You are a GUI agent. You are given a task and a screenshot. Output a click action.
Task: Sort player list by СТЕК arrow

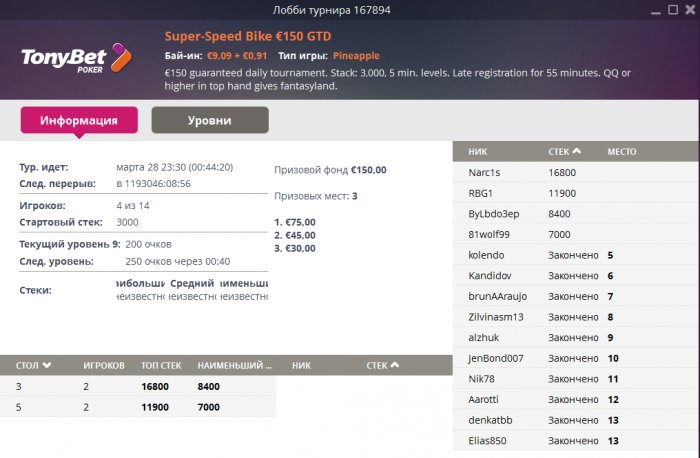coord(577,151)
